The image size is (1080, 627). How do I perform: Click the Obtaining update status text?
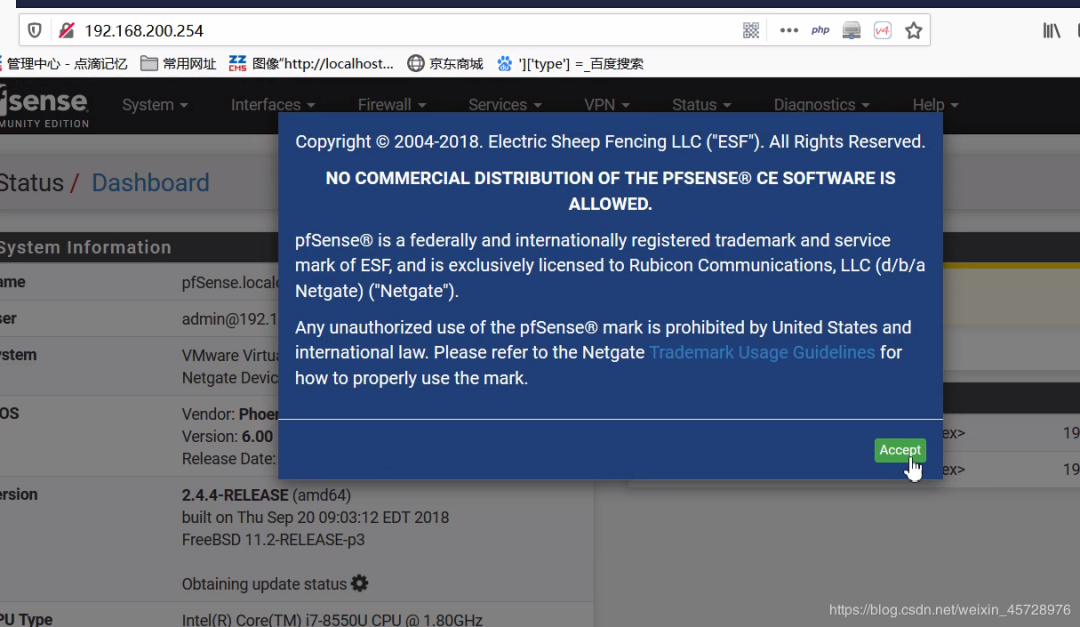pyautogui.click(x=264, y=584)
